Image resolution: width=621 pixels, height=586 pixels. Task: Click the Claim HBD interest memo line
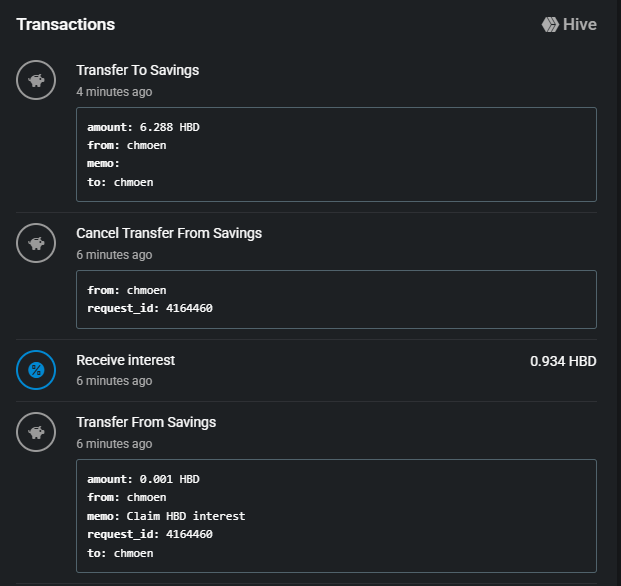point(166,516)
